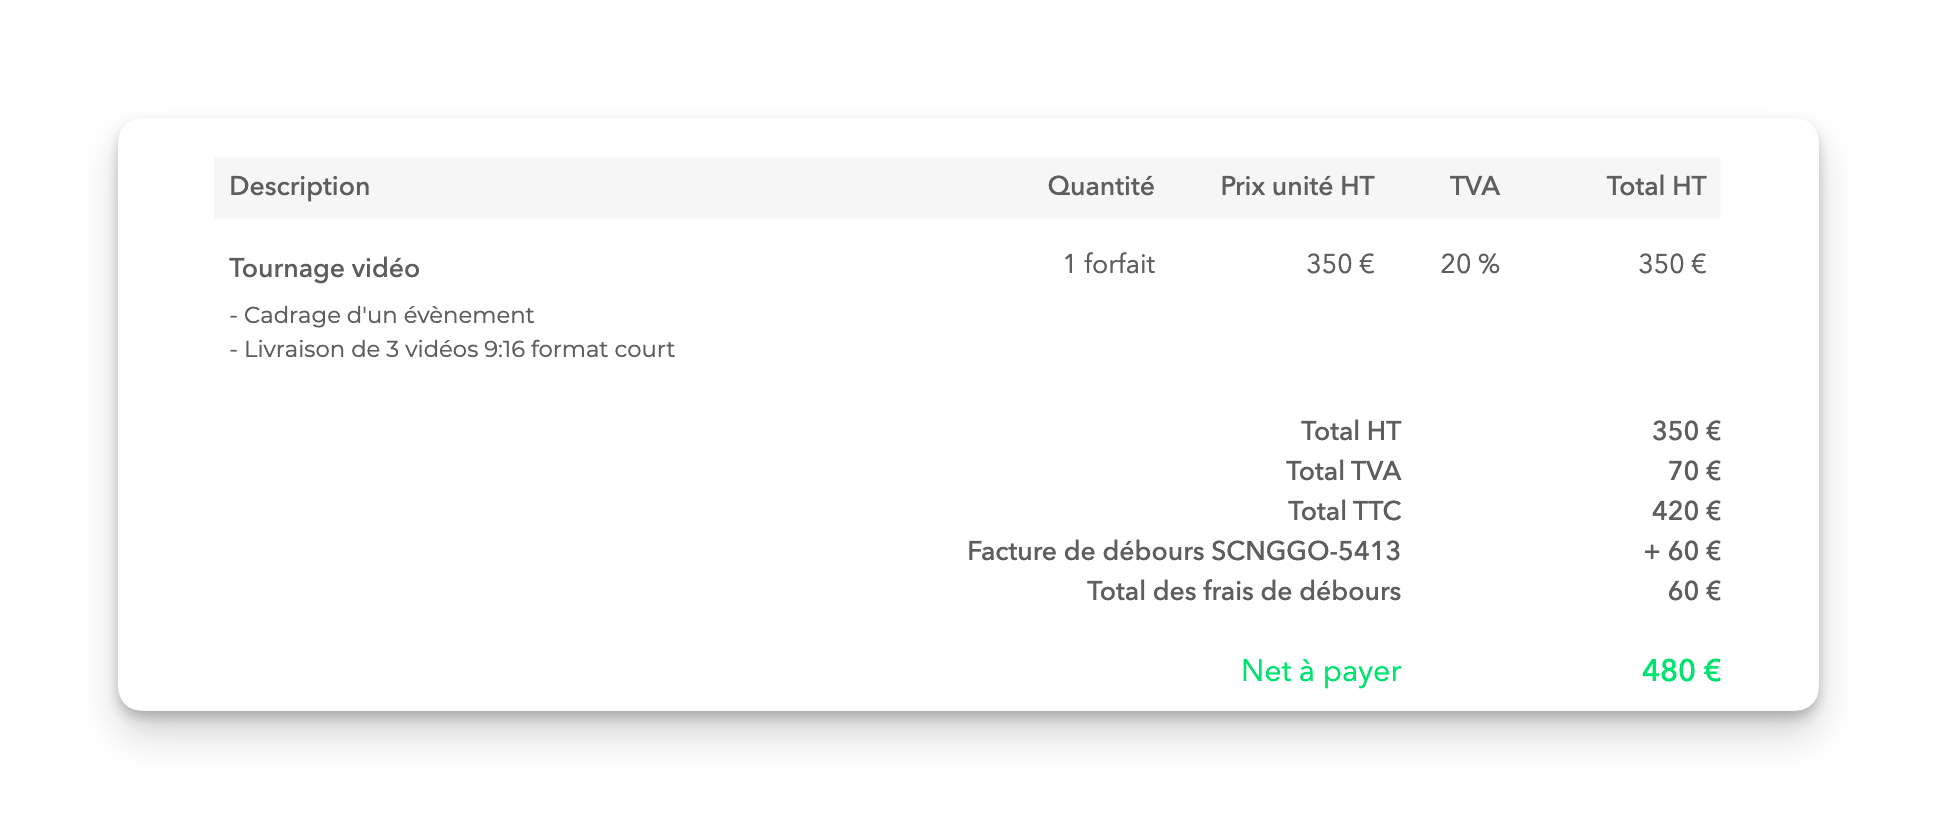Click the + 60 € débours amount
Image resolution: width=1937 pixels, height=829 pixels.
[1682, 551]
